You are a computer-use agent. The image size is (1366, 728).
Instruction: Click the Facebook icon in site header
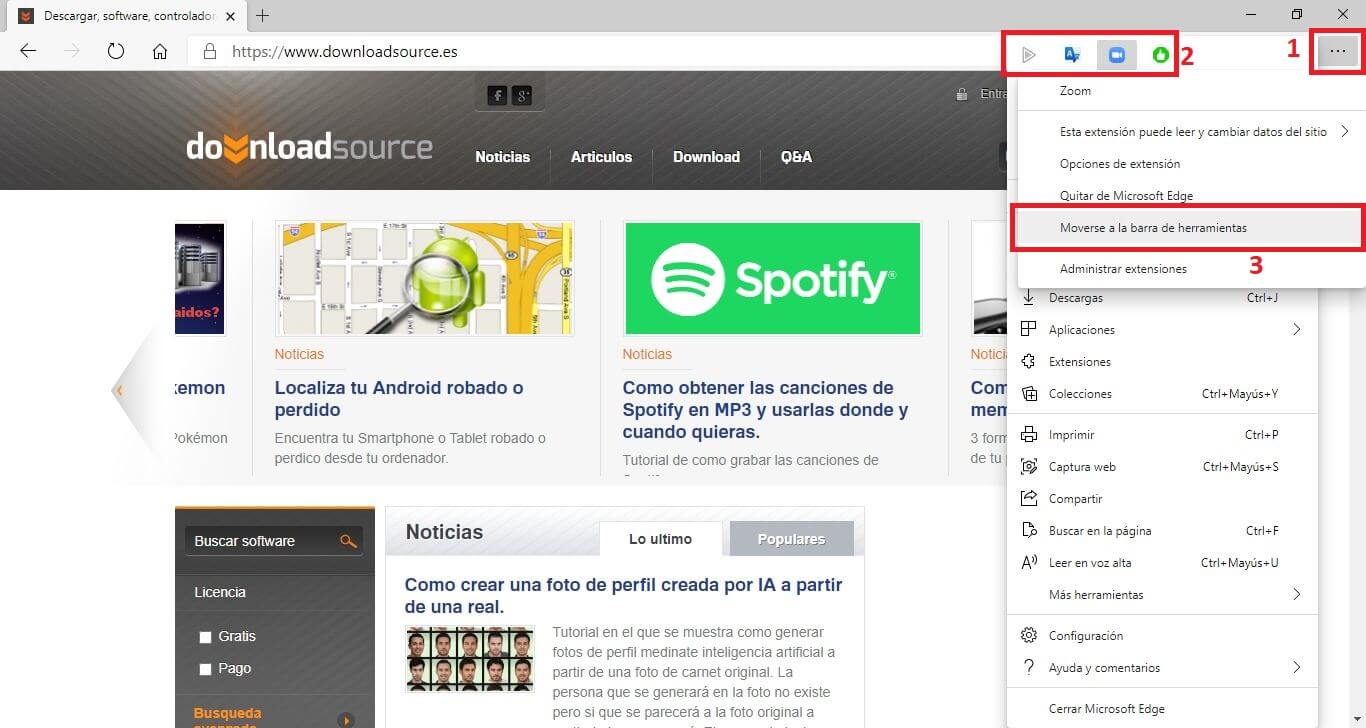(x=497, y=95)
